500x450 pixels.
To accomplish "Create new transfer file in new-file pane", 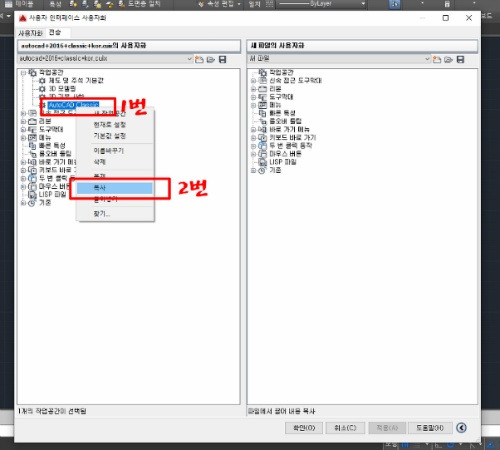I will coord(436,59).
